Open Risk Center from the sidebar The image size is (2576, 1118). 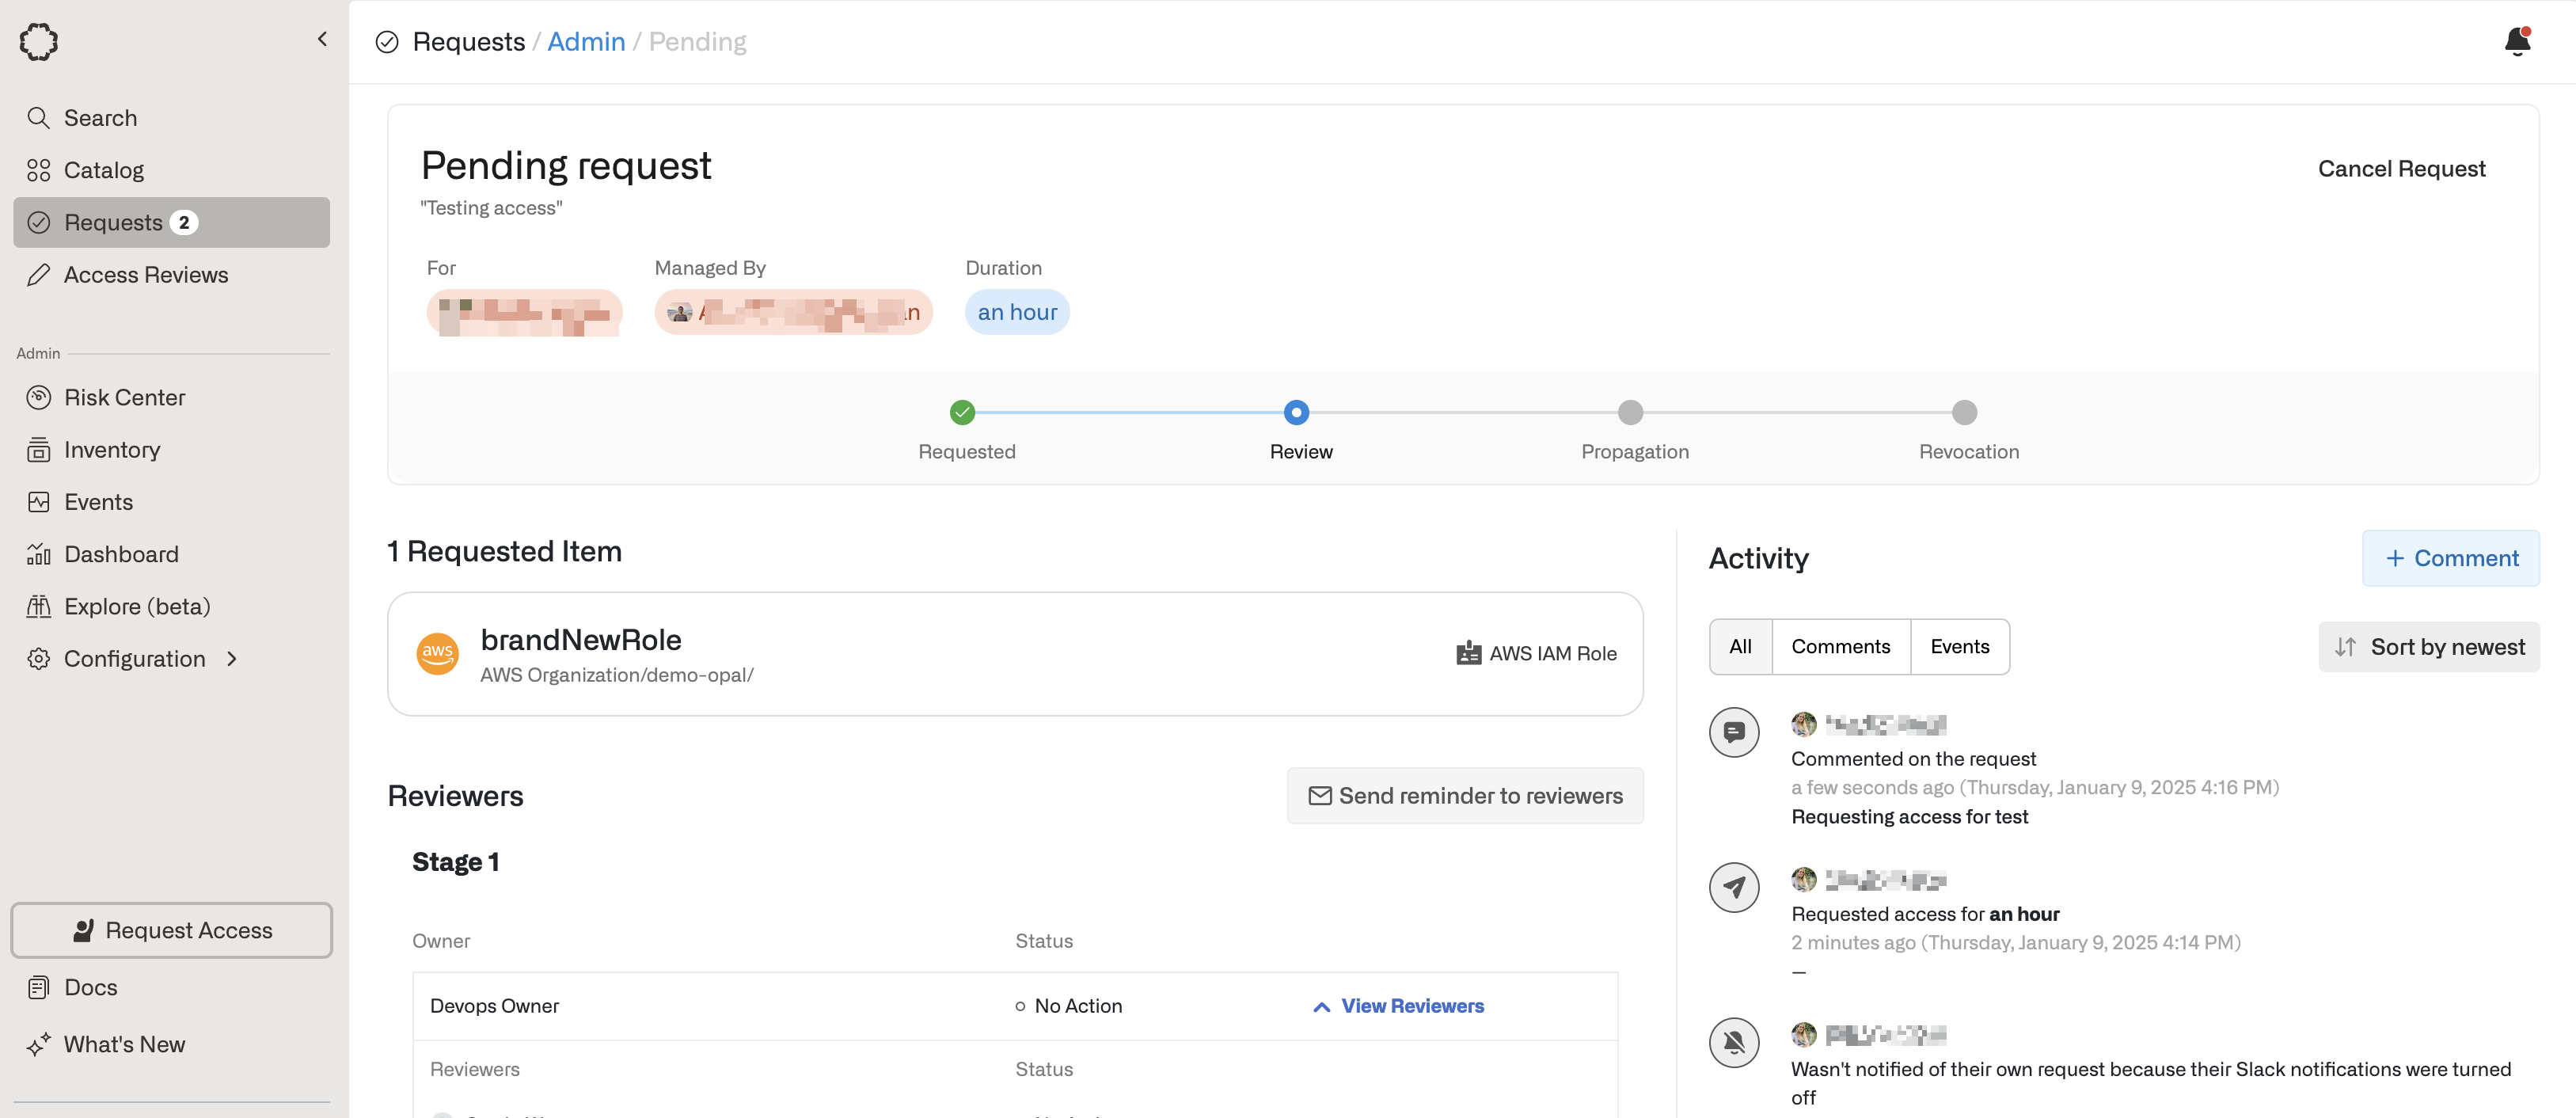124,398
